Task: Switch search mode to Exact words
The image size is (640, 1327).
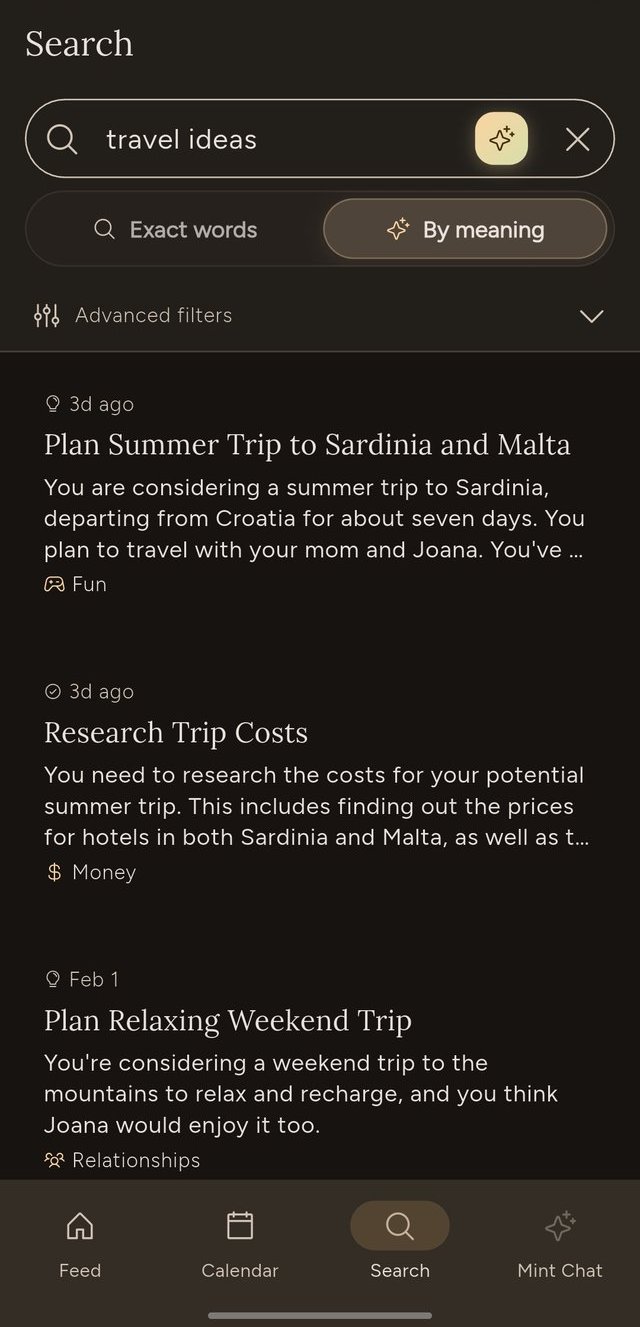Action: coord(177,229)
